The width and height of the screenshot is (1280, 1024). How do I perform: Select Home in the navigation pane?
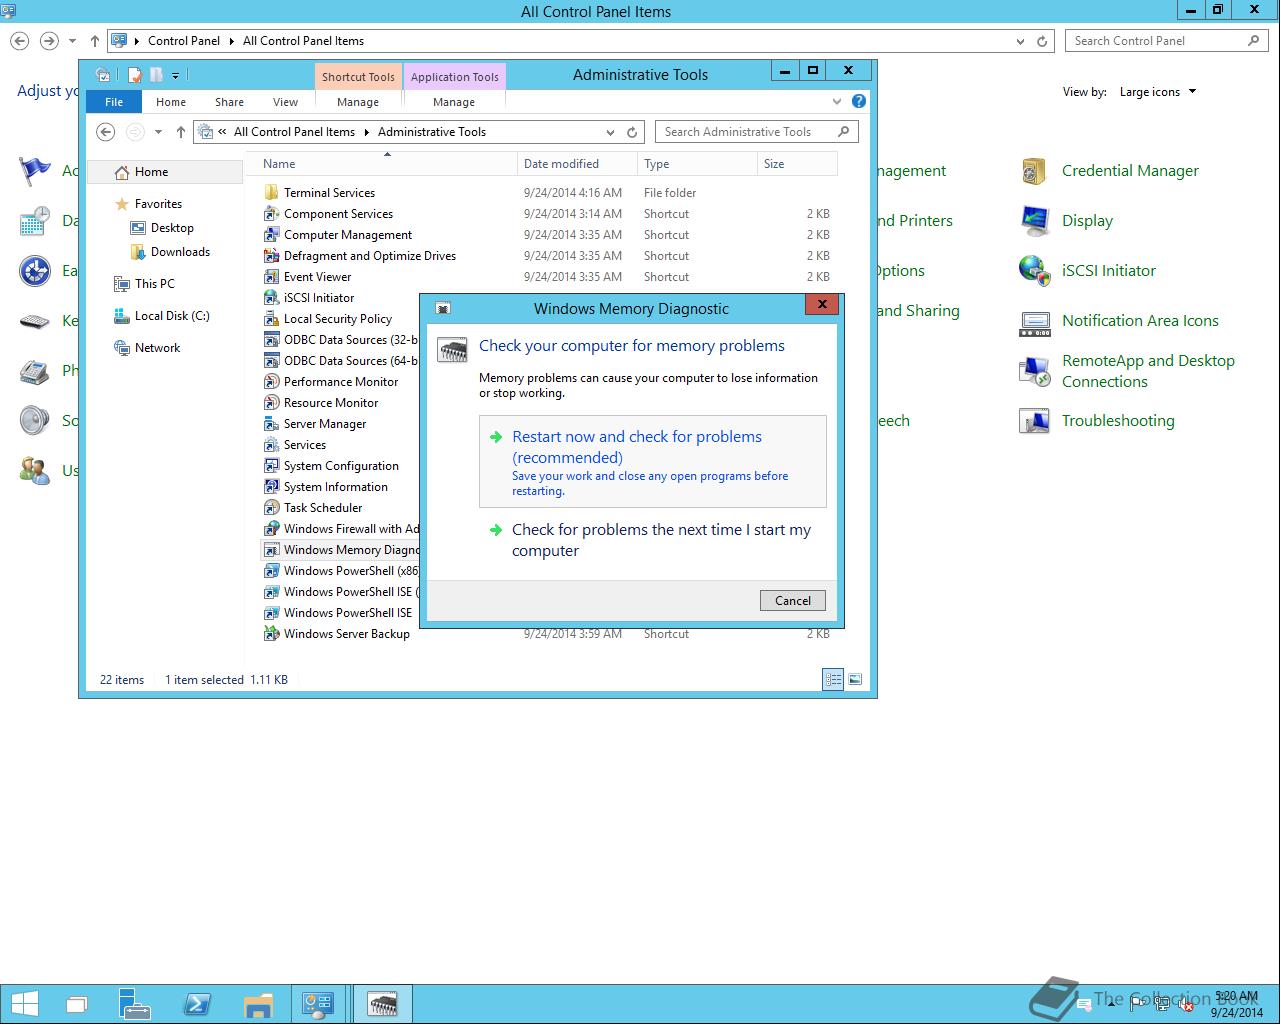tap(165, 172)
